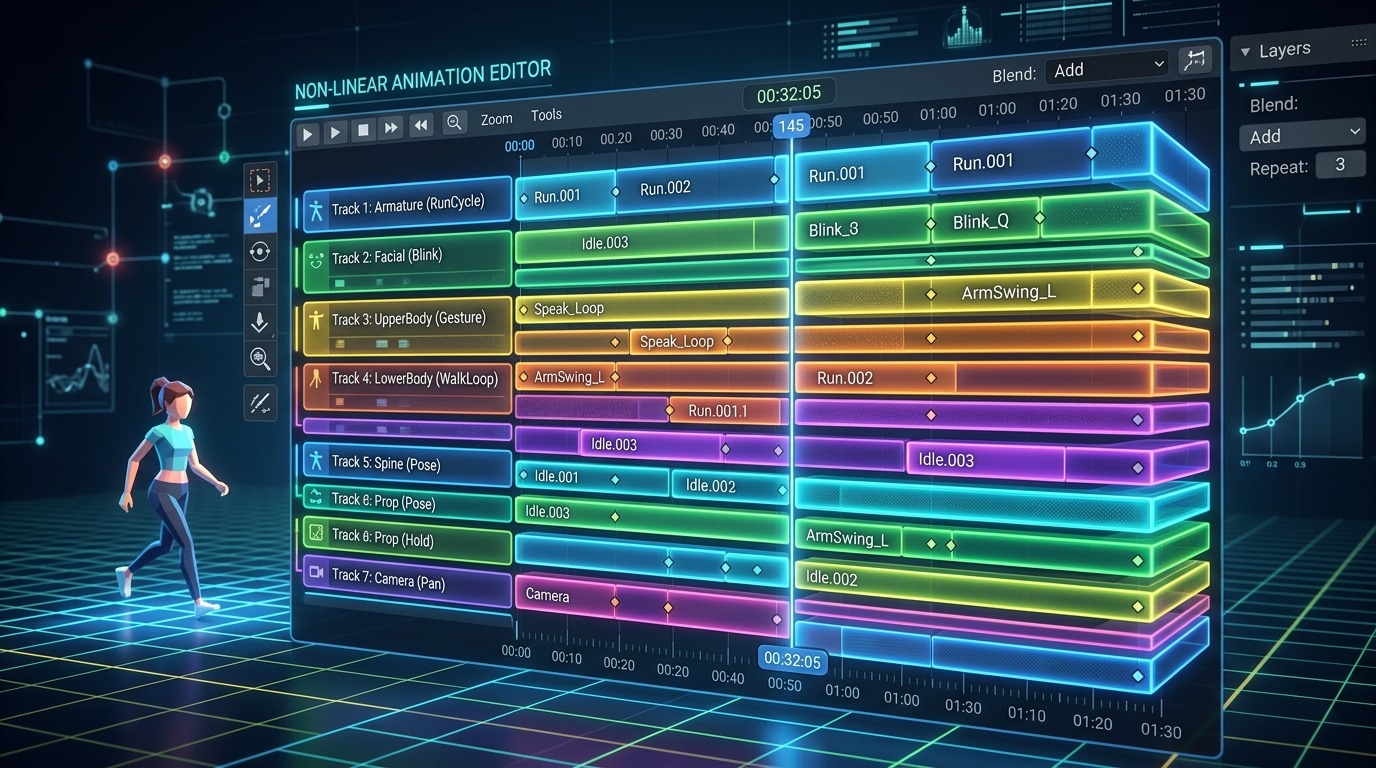Click the icon on the Prop (Hold) track

click(x=316, y=533)
